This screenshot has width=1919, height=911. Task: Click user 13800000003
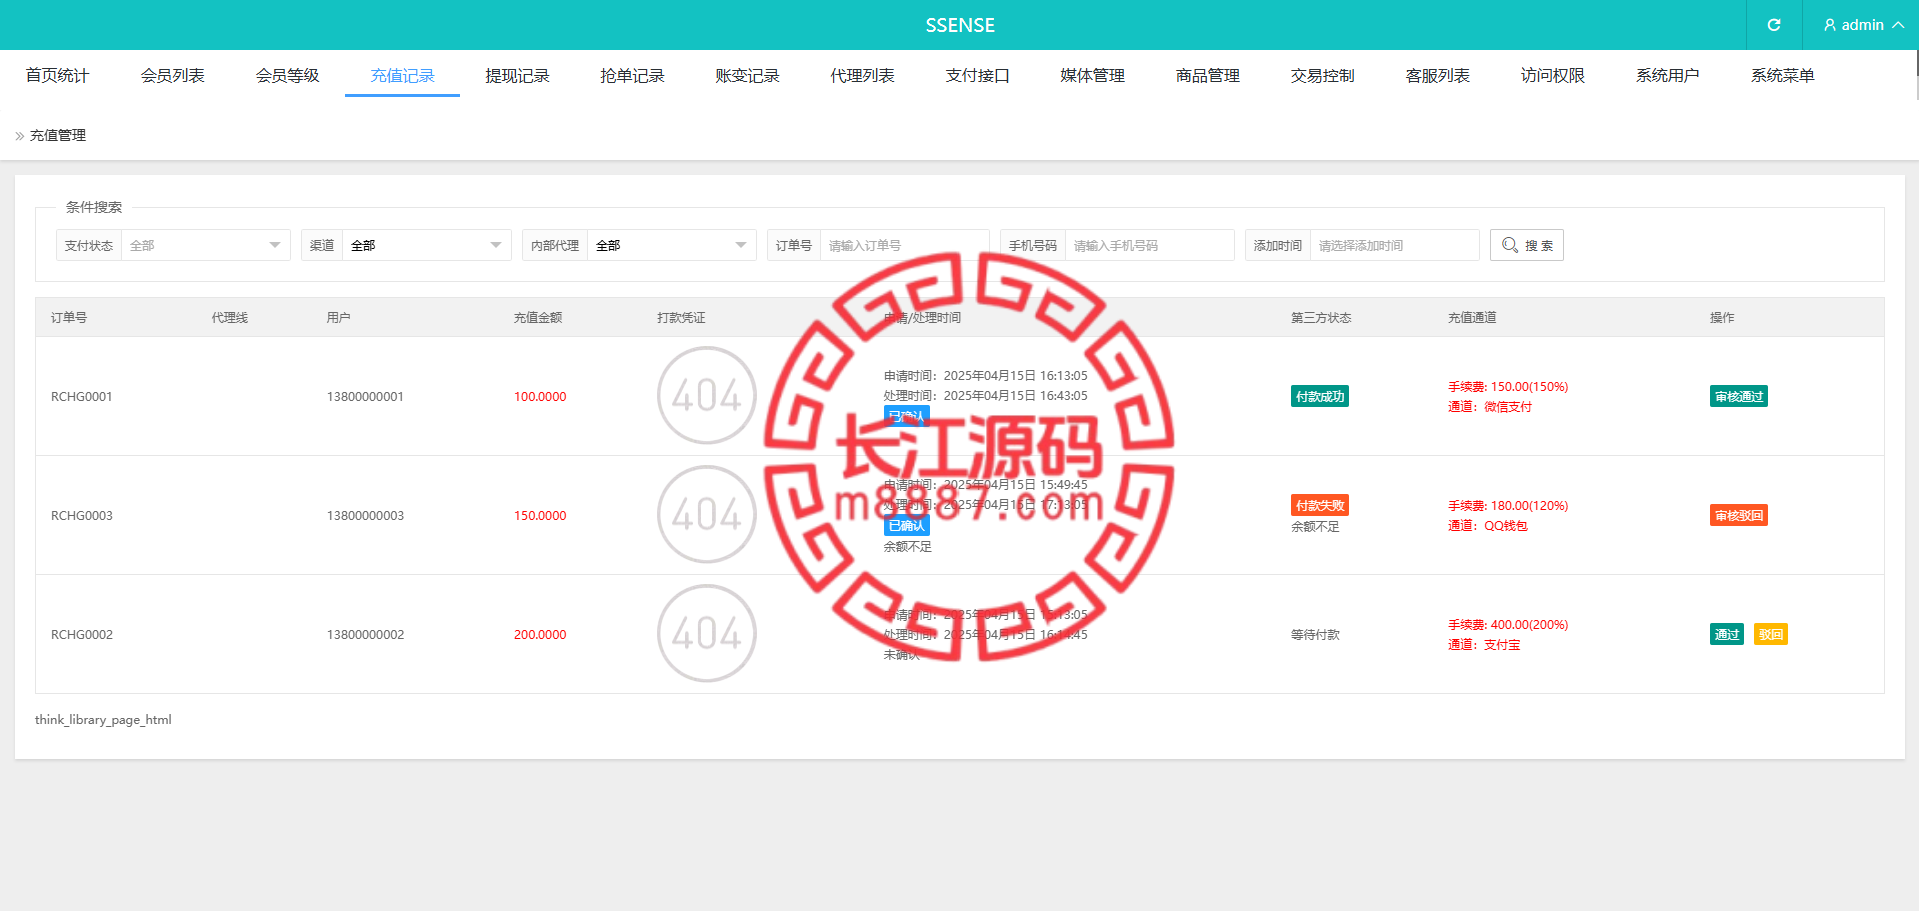point(365,516)
